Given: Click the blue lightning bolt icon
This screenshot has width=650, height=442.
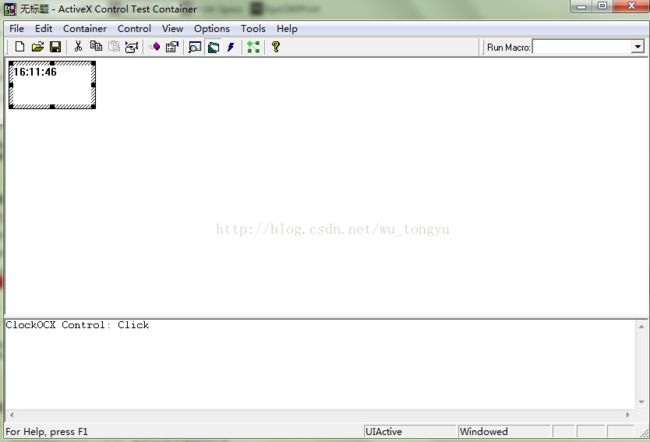Looking at the screenshot, I should coord(231,47).
